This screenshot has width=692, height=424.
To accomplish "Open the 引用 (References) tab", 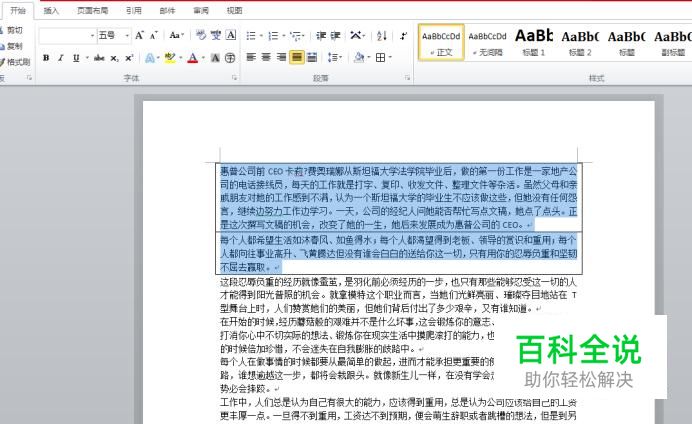I will 133,10.
